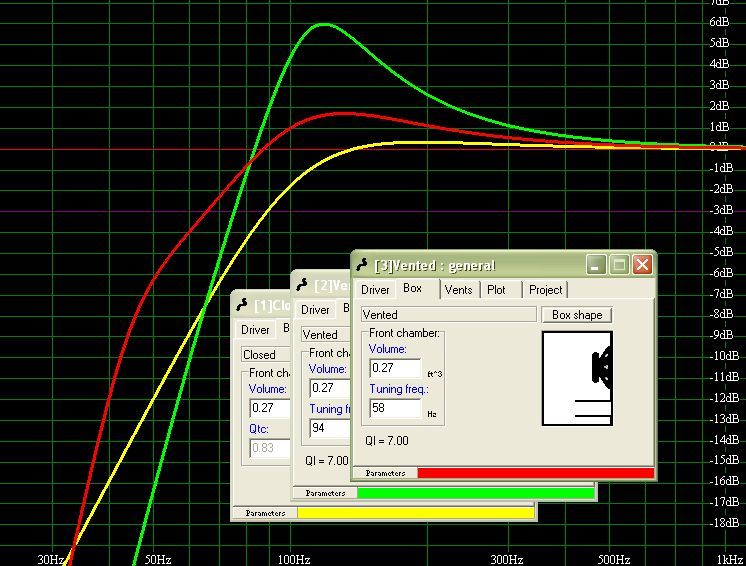Click the Parameters label in window 2
Image resolution: width=746 pixels, height=566 pixels.
[325, 493]
